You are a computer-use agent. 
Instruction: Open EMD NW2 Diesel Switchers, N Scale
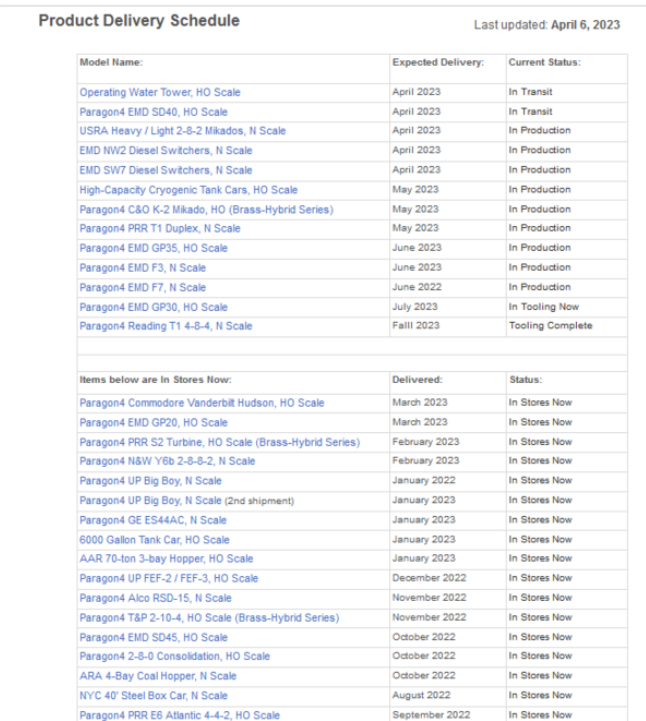pos(166,151)
